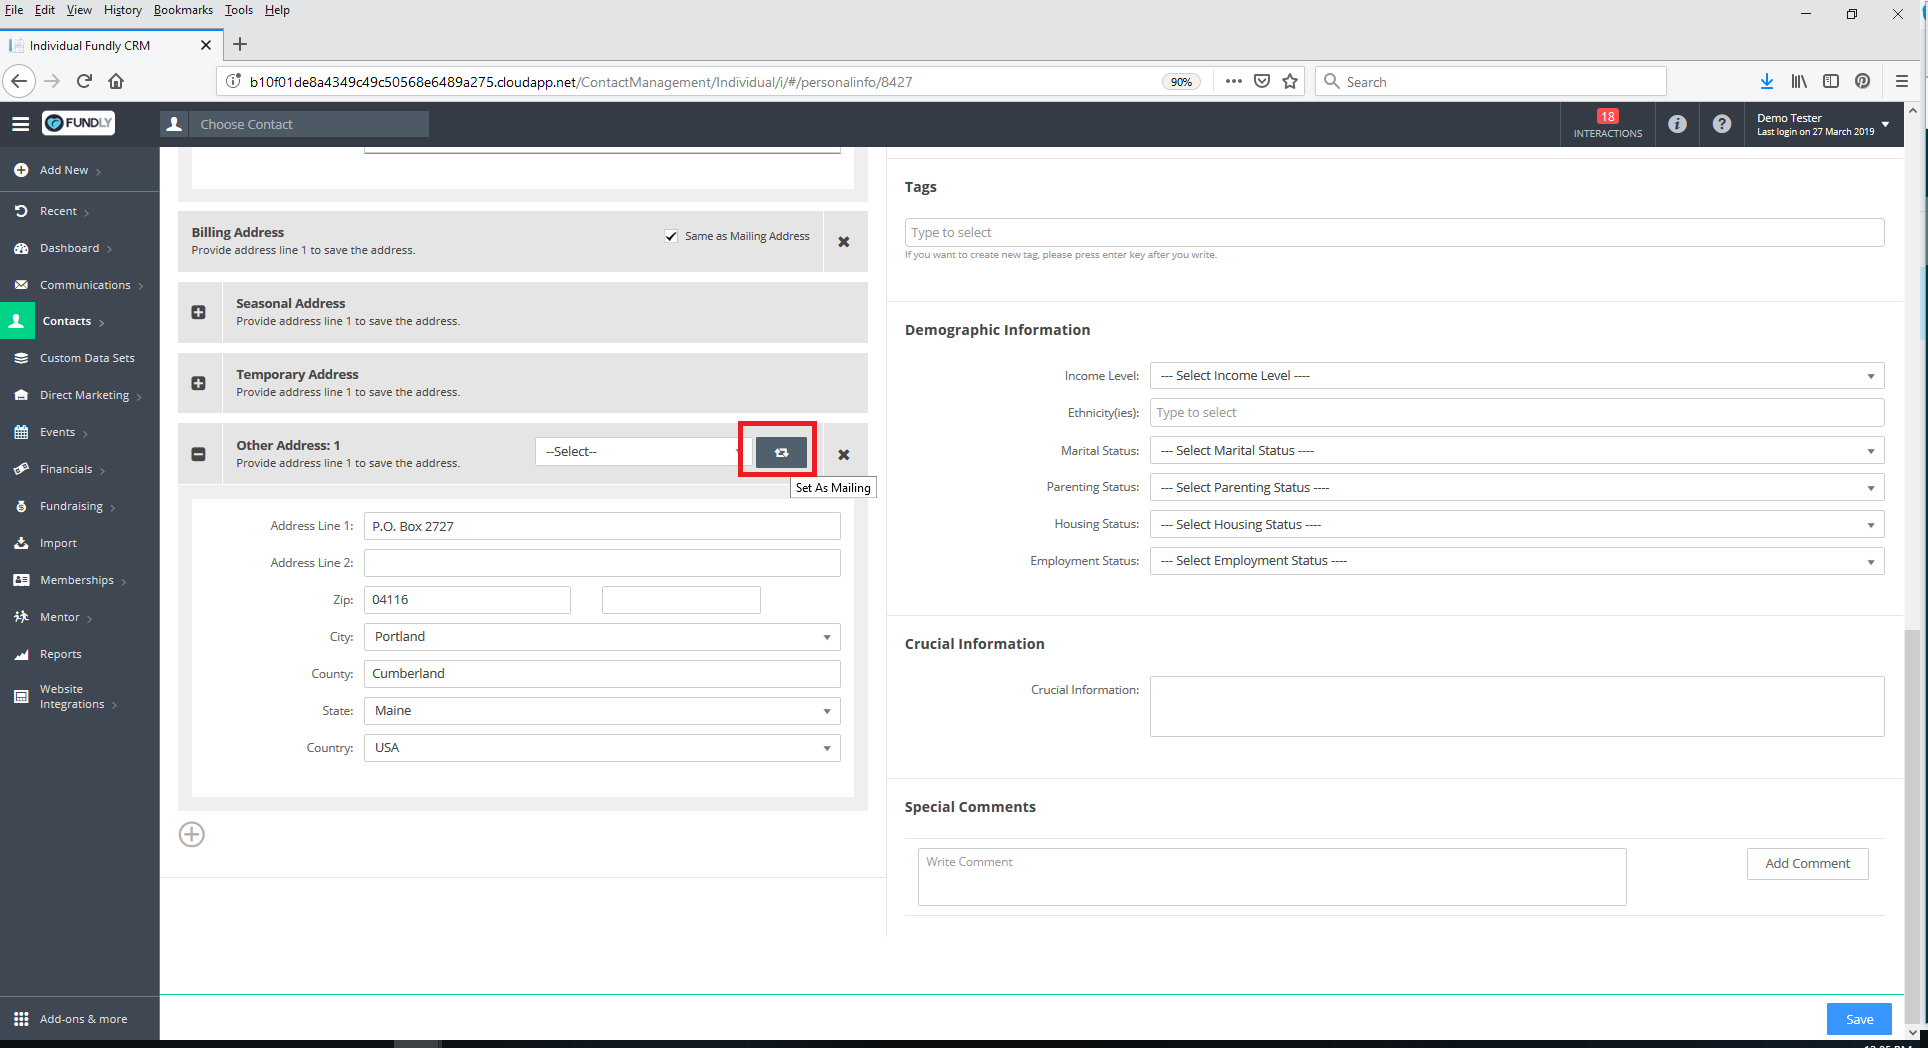This screenshot has height=1048, width=1928.
Task: Collapse the Other Address: 1 section
Action: 198,454
